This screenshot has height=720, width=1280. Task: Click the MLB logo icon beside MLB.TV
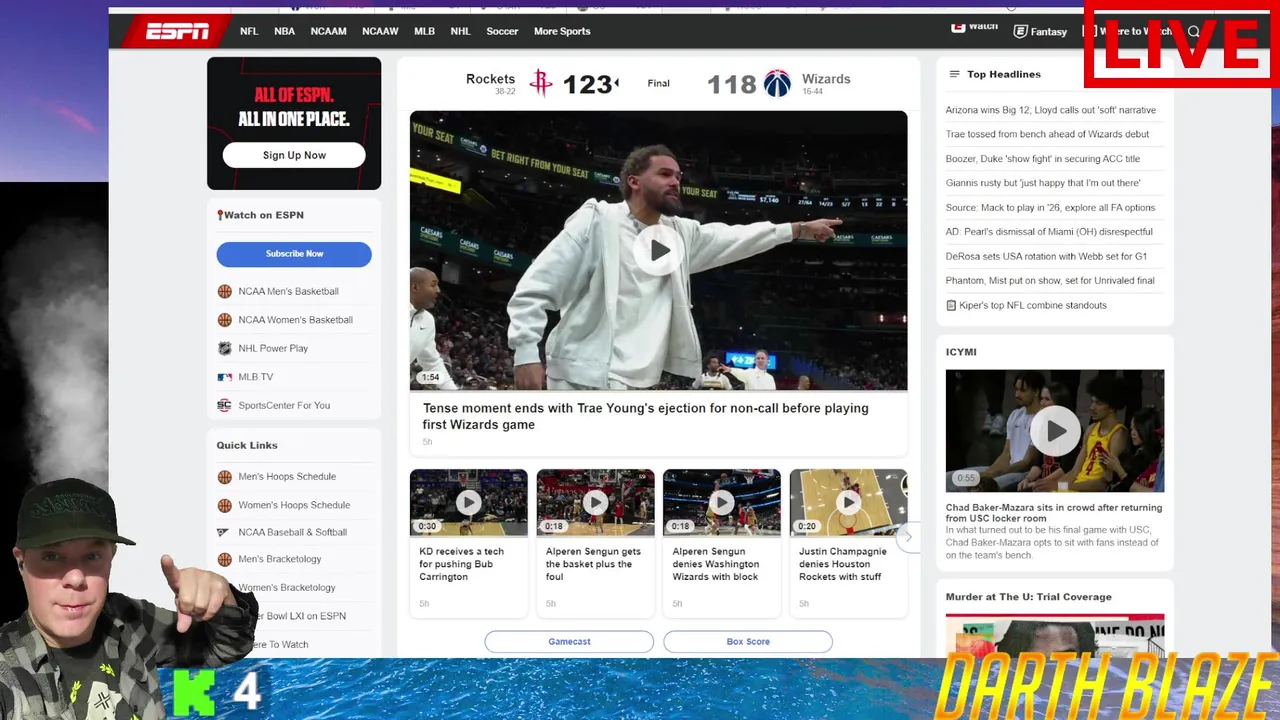coord(224,377)
